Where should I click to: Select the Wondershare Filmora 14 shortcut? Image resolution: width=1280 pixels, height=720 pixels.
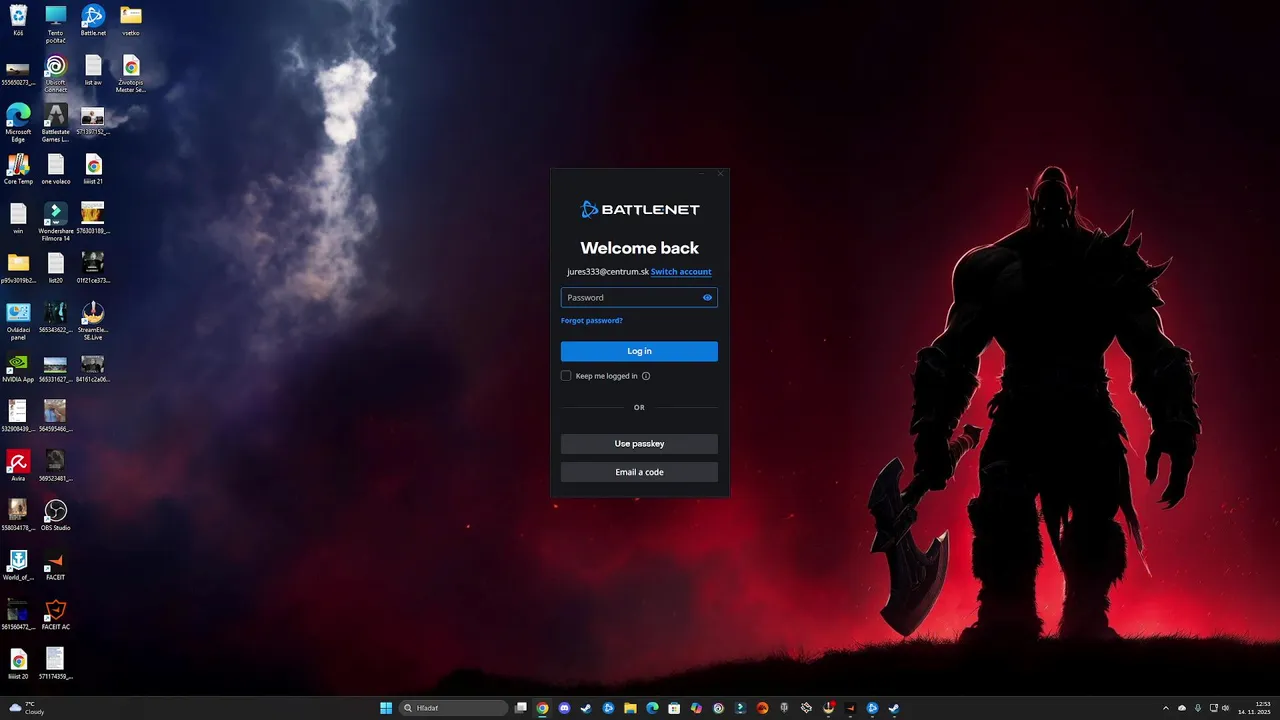pyautogui.click(x=55, y=222)
